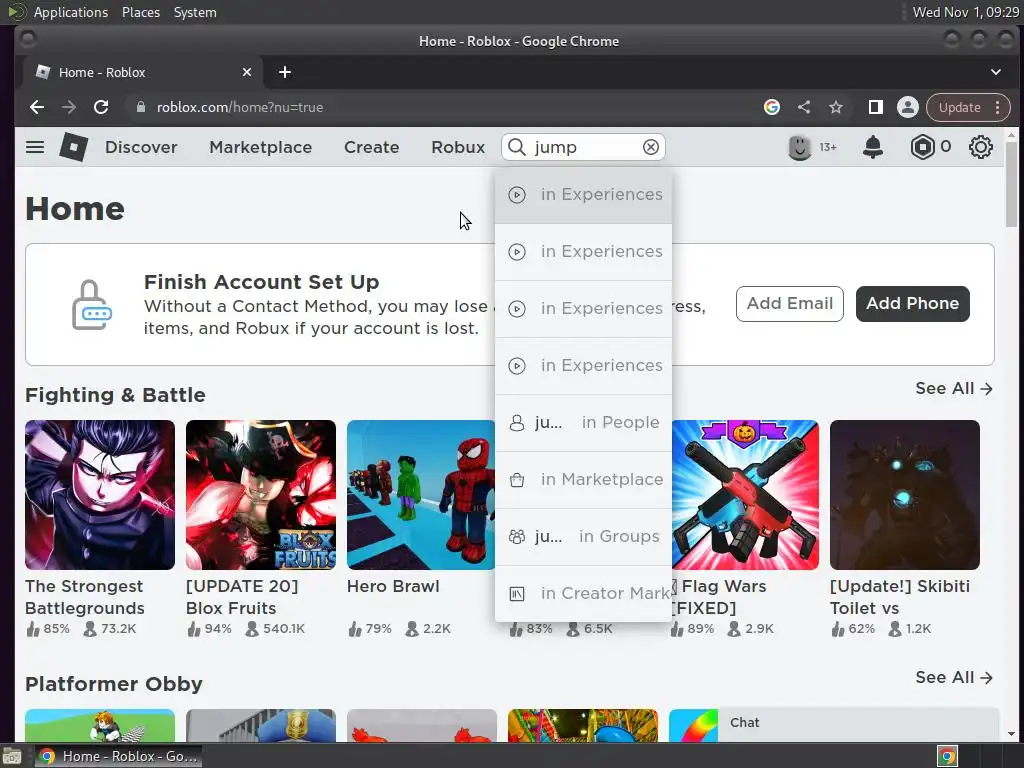
Task: Click the page vertical scrollbar thumb
Action: pyautogui.click(x=1011, y=184)
